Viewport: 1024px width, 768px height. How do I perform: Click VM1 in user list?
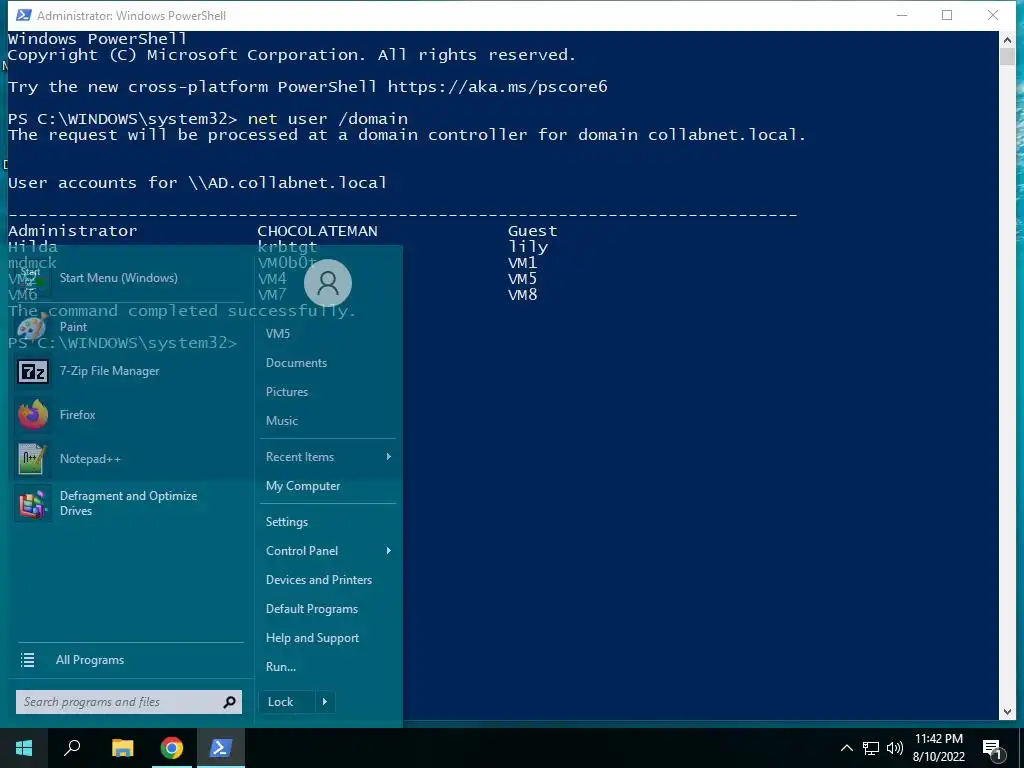[x=522, y=263]
